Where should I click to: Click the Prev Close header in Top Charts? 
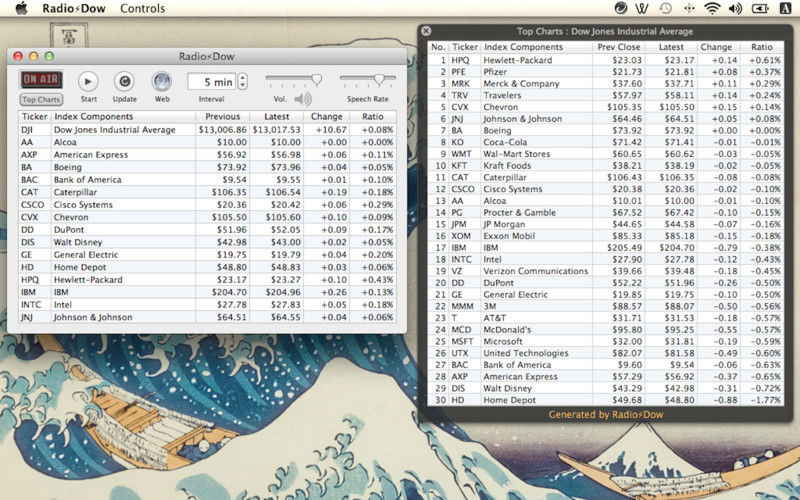pyautogui.click(x=618, y=47)
